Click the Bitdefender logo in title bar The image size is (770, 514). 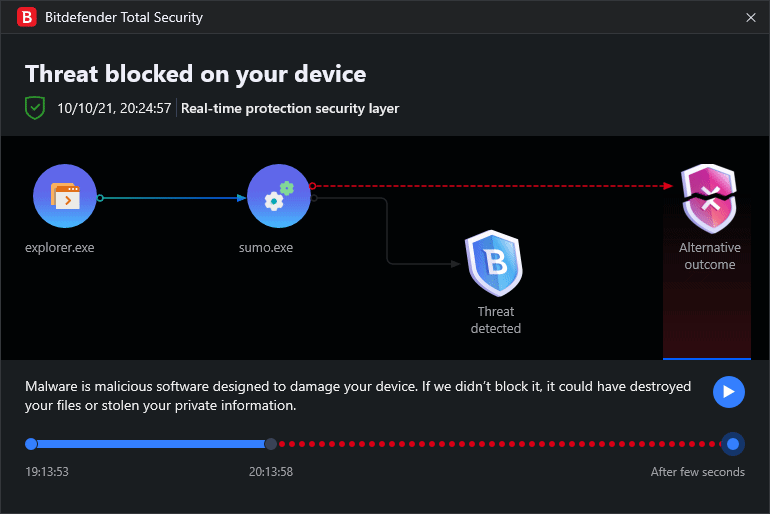tap(28, 17)
